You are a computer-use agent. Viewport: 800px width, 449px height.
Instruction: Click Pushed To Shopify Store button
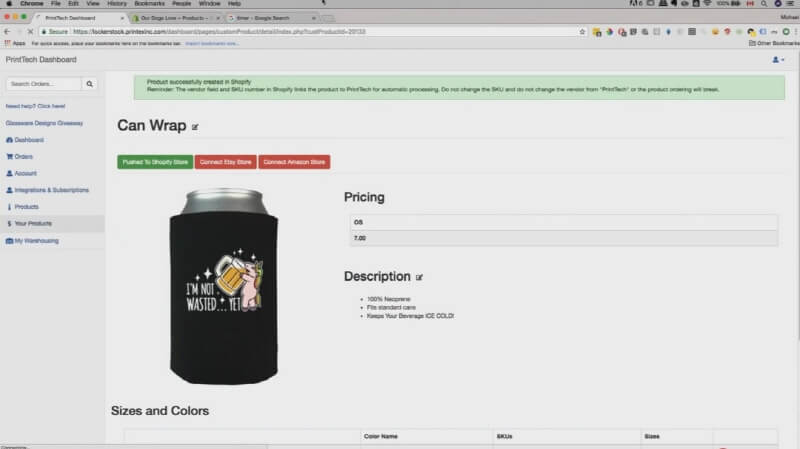pos(155,162)
